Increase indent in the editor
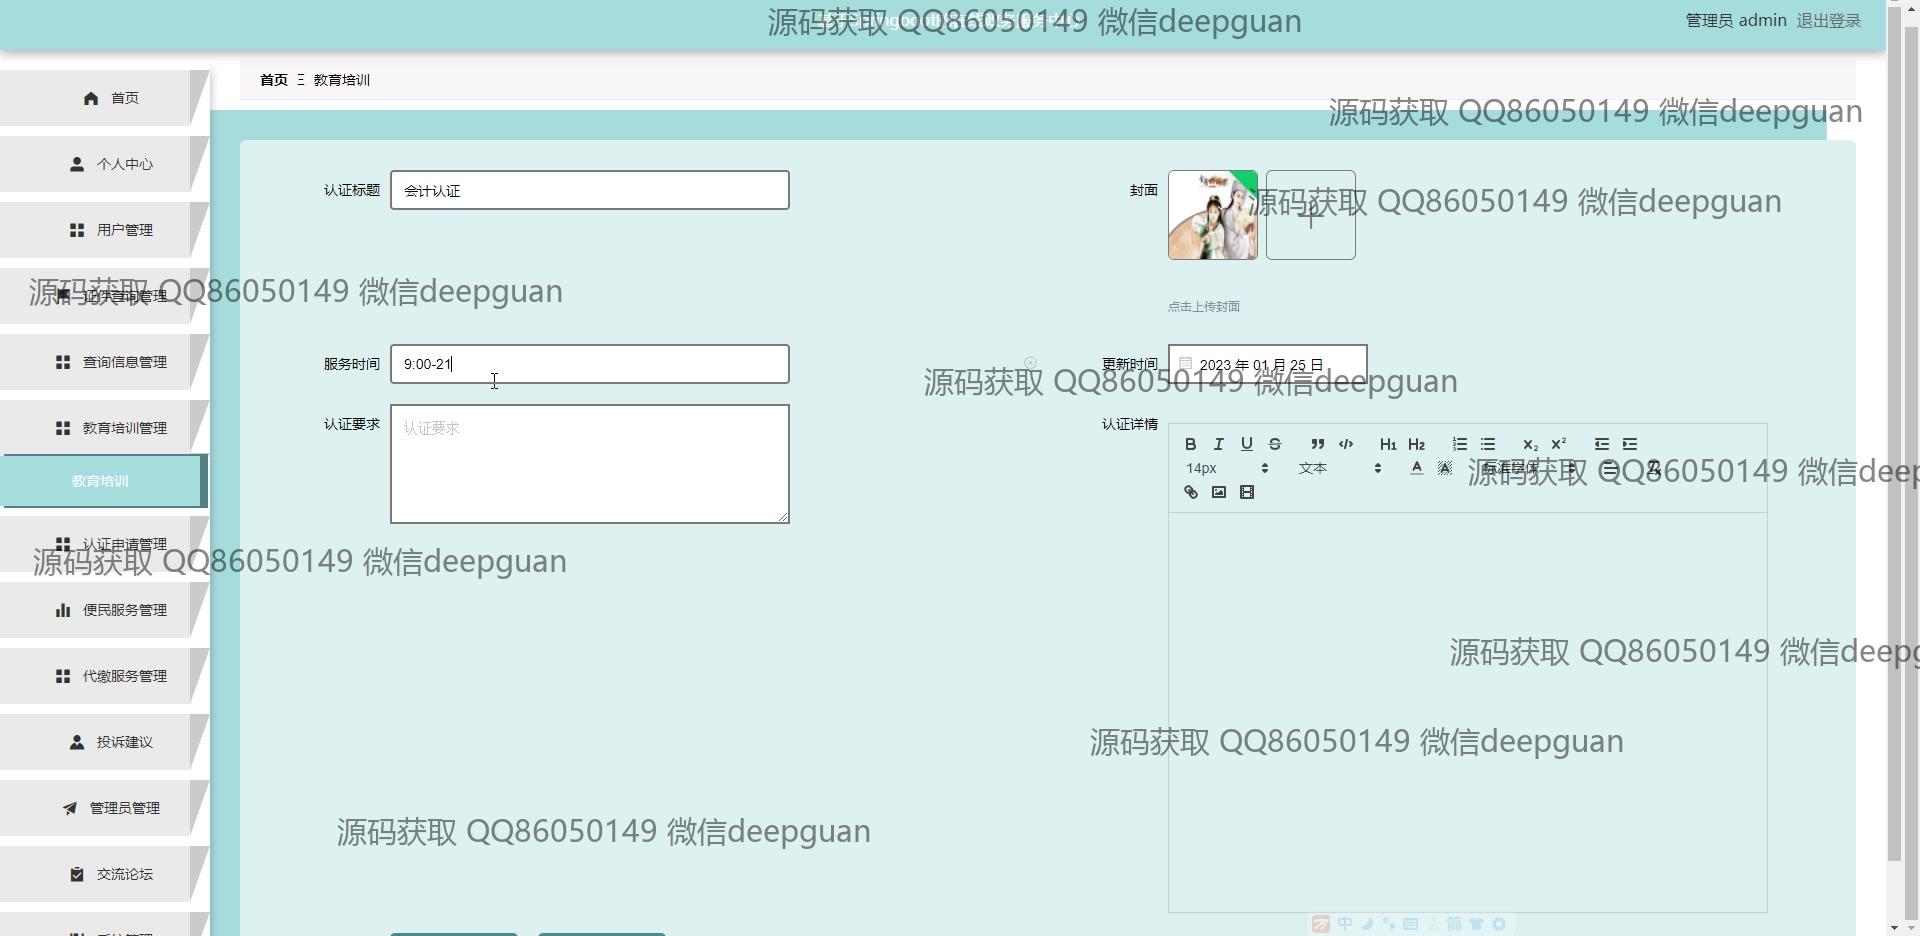The width and height of the screenshot is (1920, 936). click(x=1629, y=444)
